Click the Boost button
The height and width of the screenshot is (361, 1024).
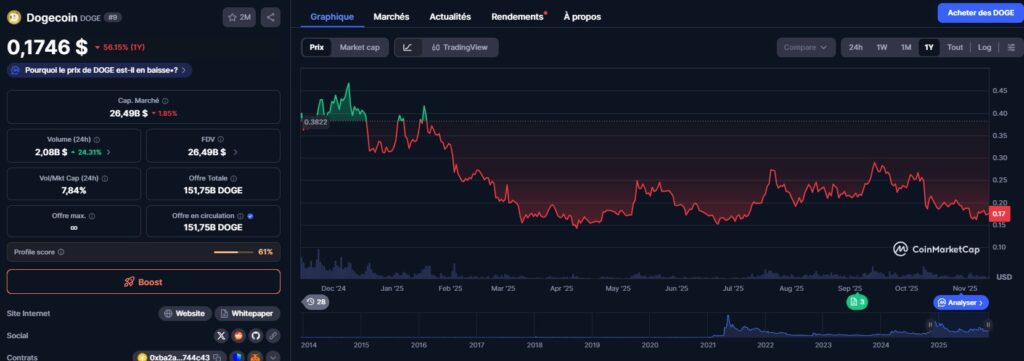tap(144, 282)
